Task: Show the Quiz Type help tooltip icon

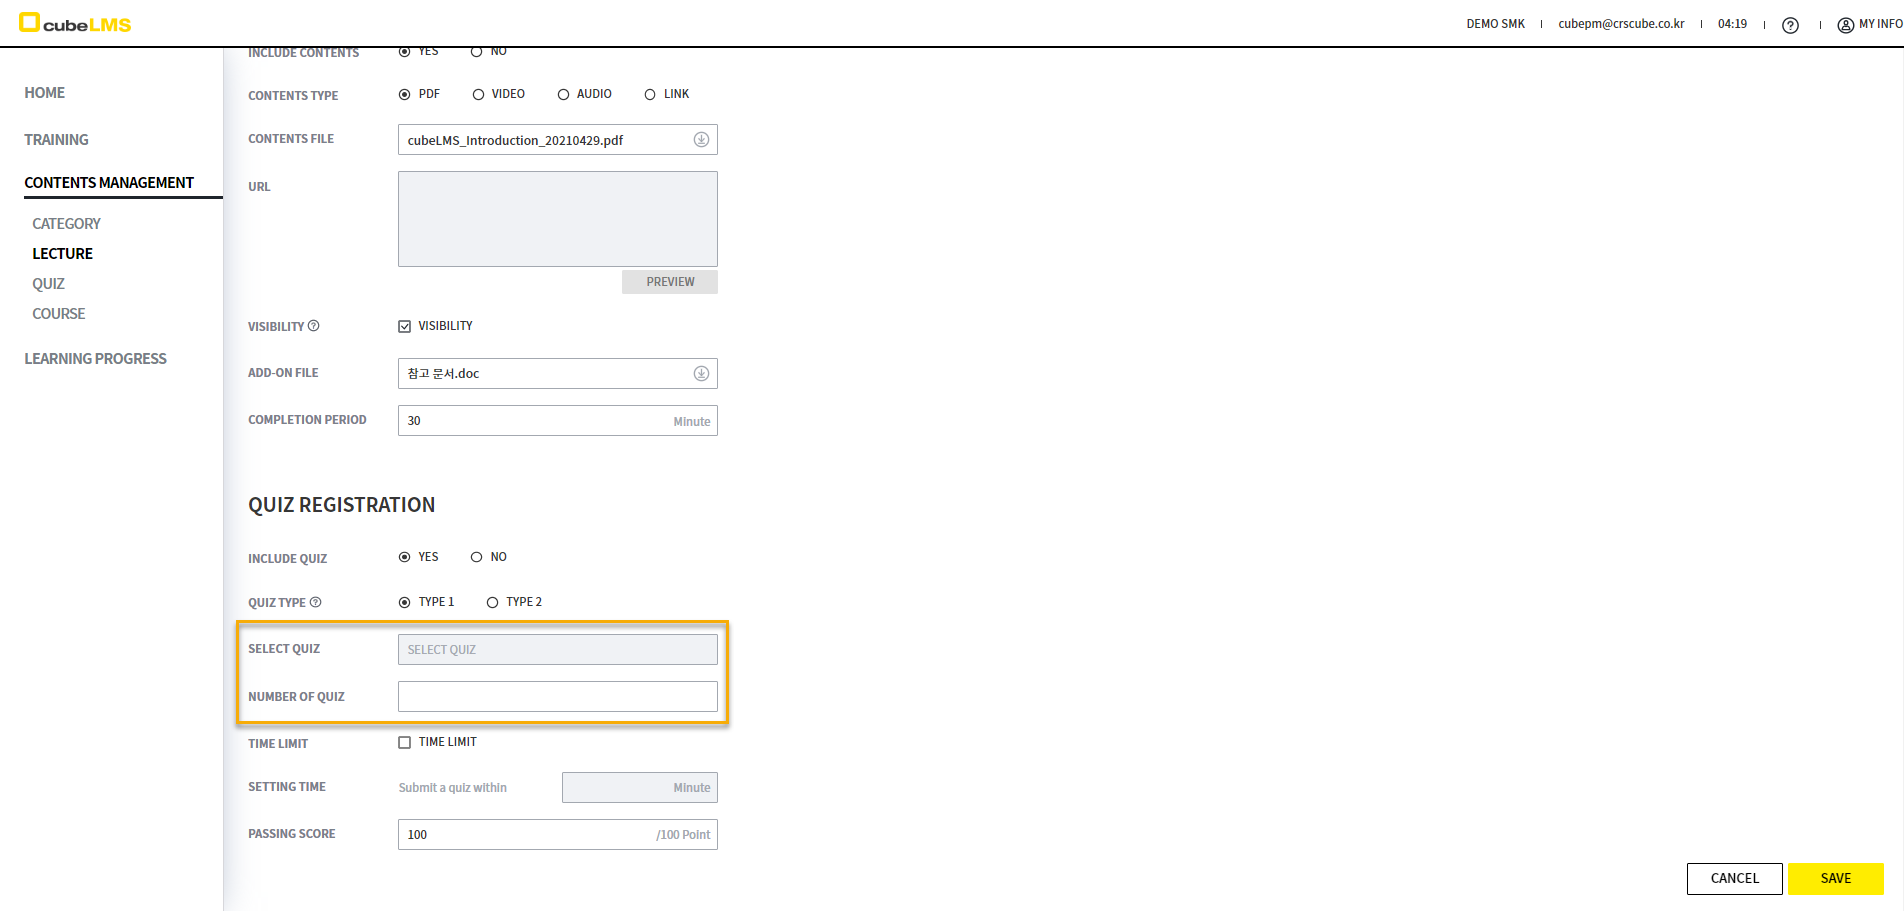Action: click(316, 602)
